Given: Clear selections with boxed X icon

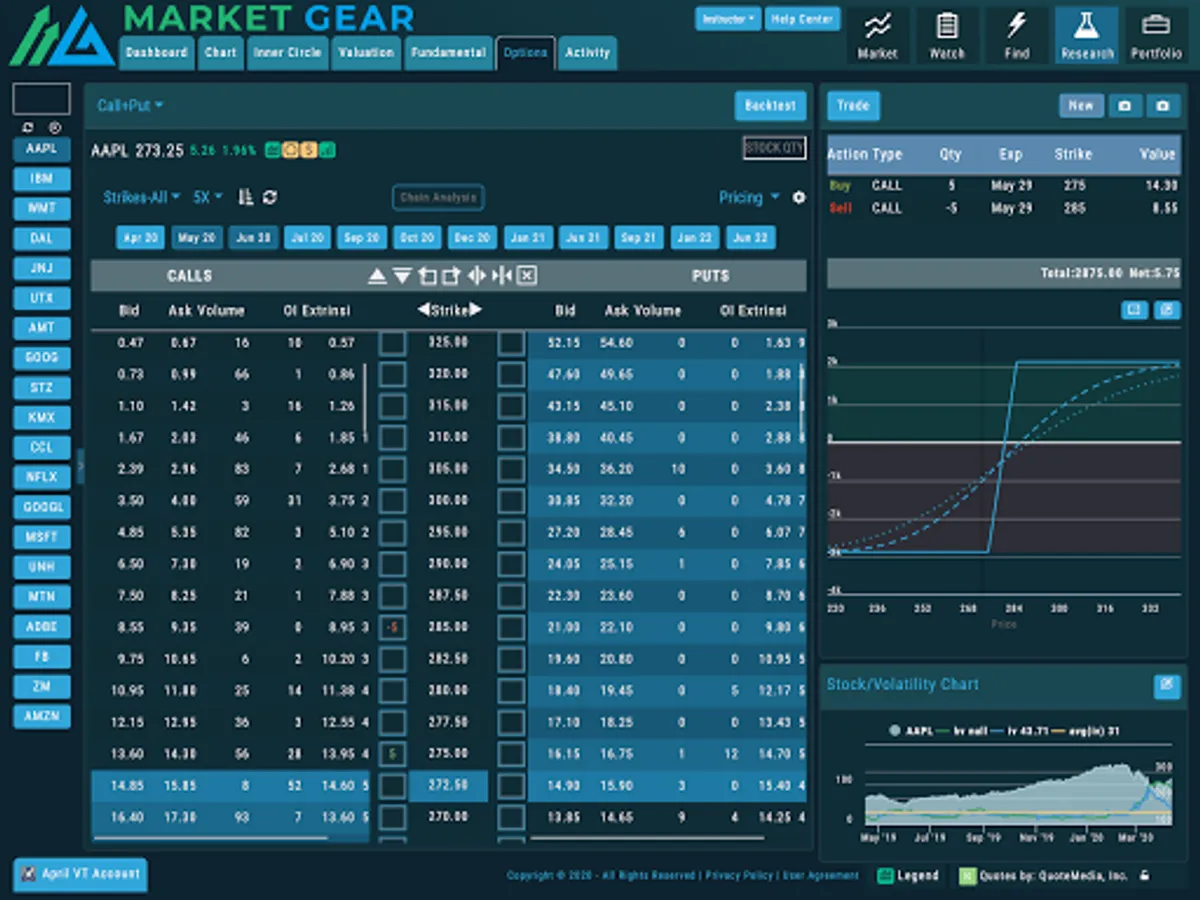Looking at the screenshot, I should coord(527,276).
